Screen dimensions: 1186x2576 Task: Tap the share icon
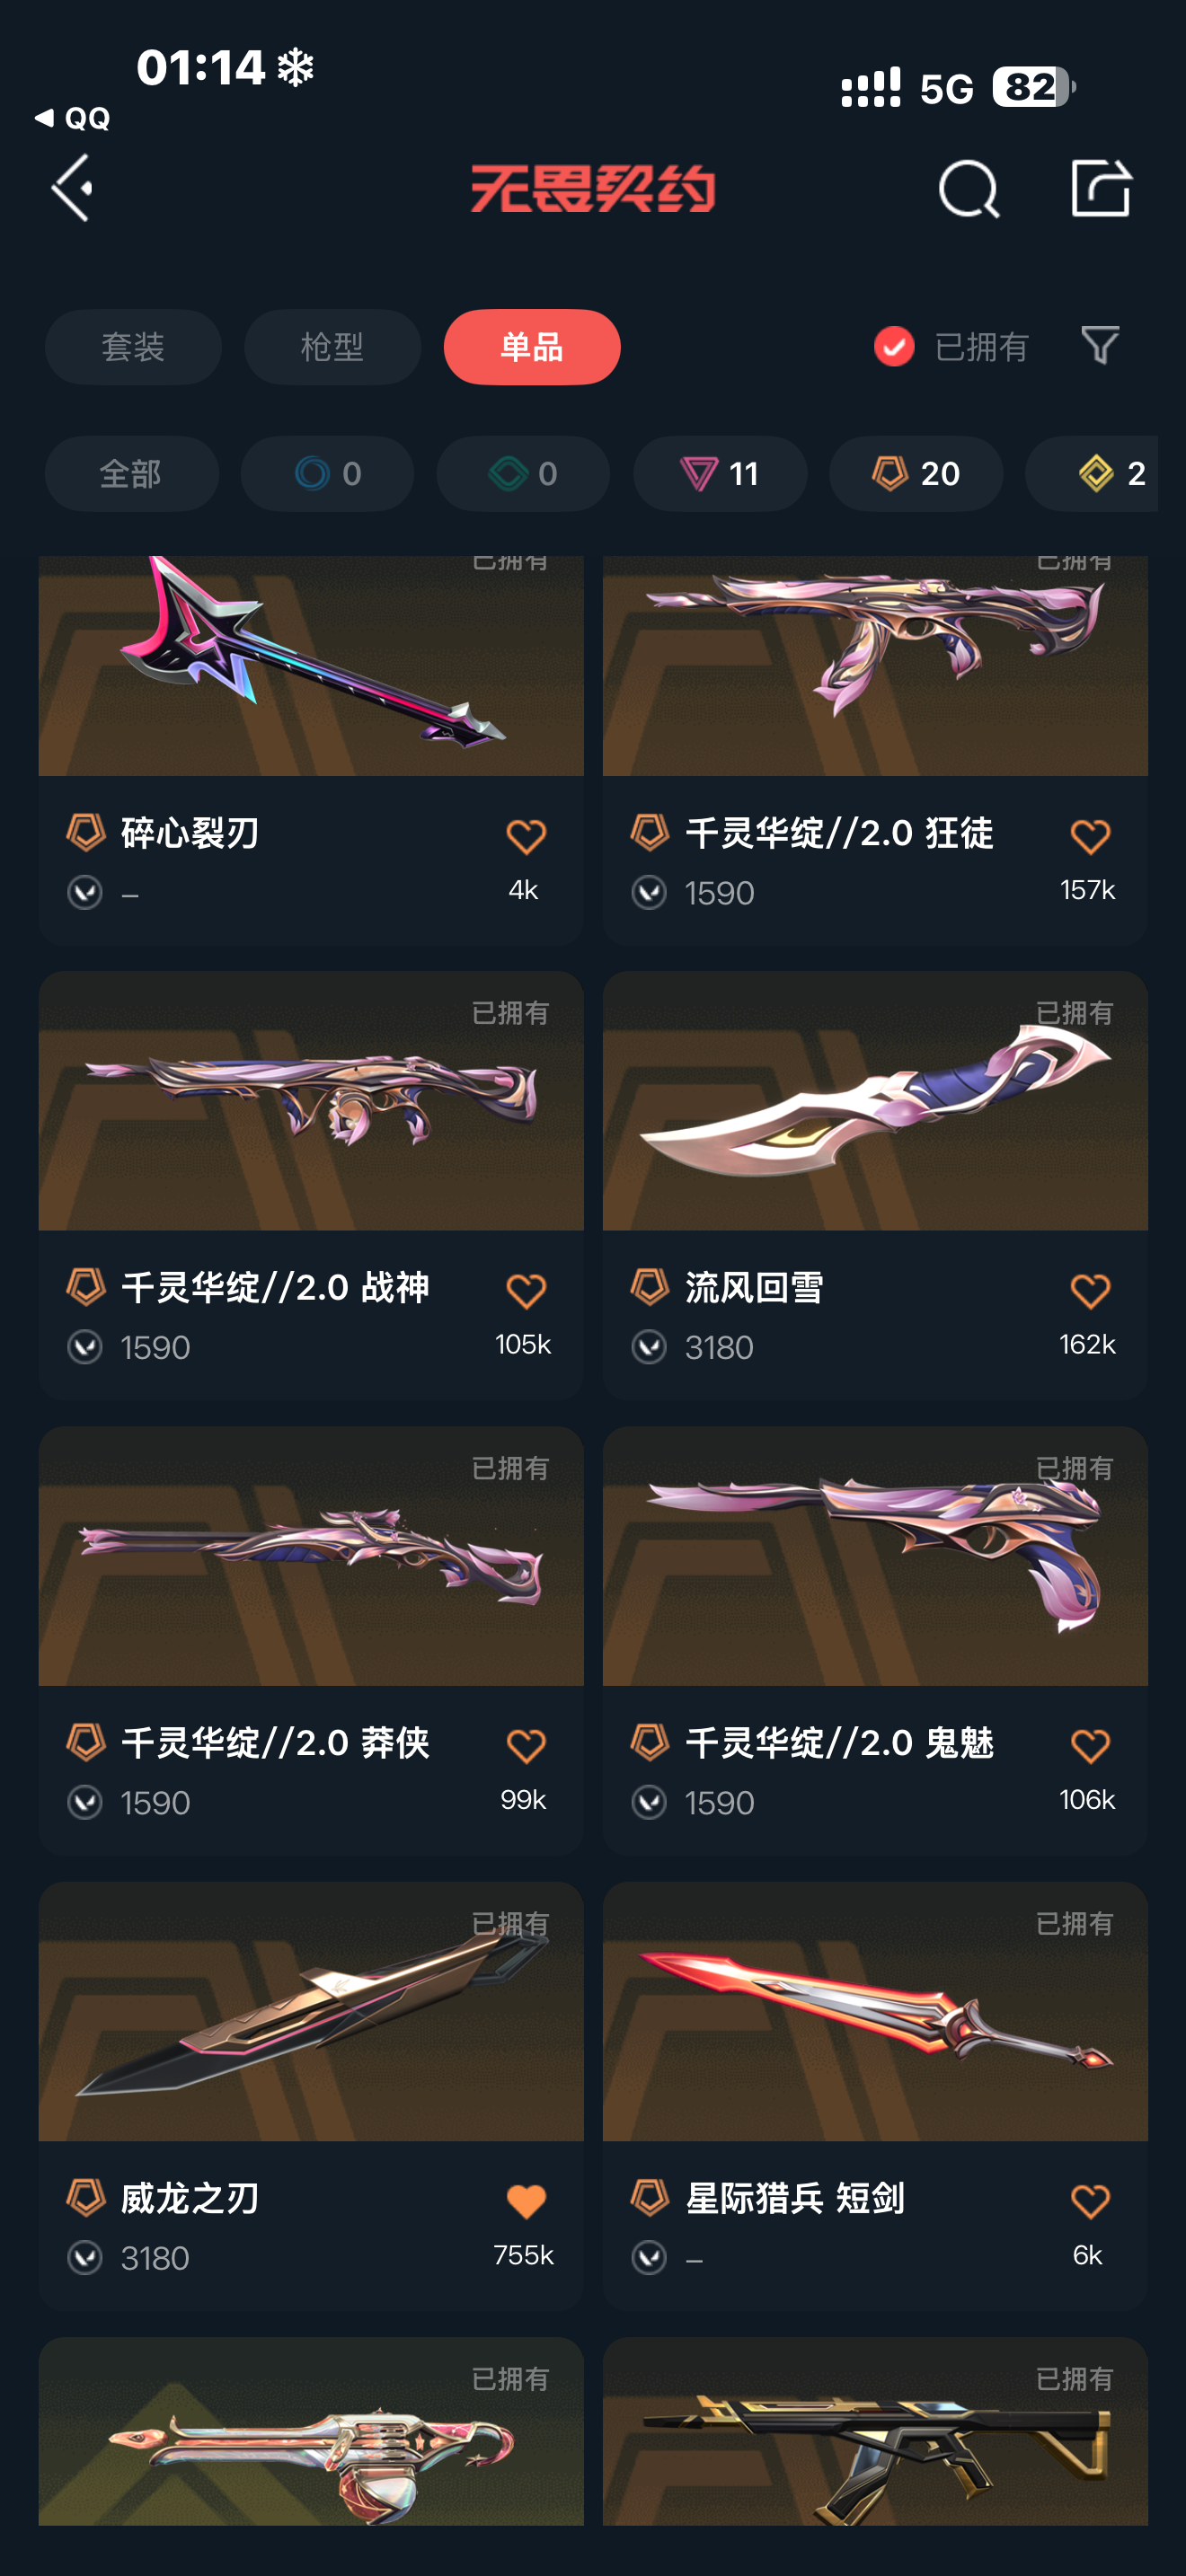(x=1101, y=187)
